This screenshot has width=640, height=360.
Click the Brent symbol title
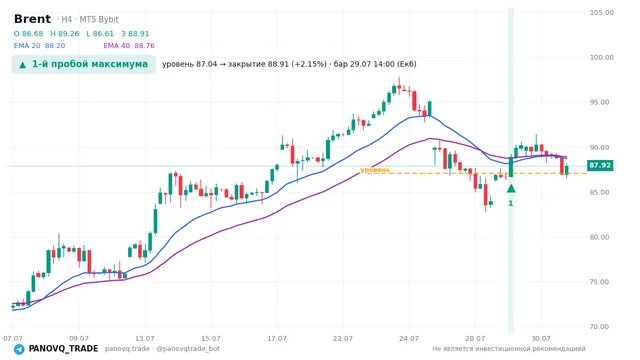(32, 19)
